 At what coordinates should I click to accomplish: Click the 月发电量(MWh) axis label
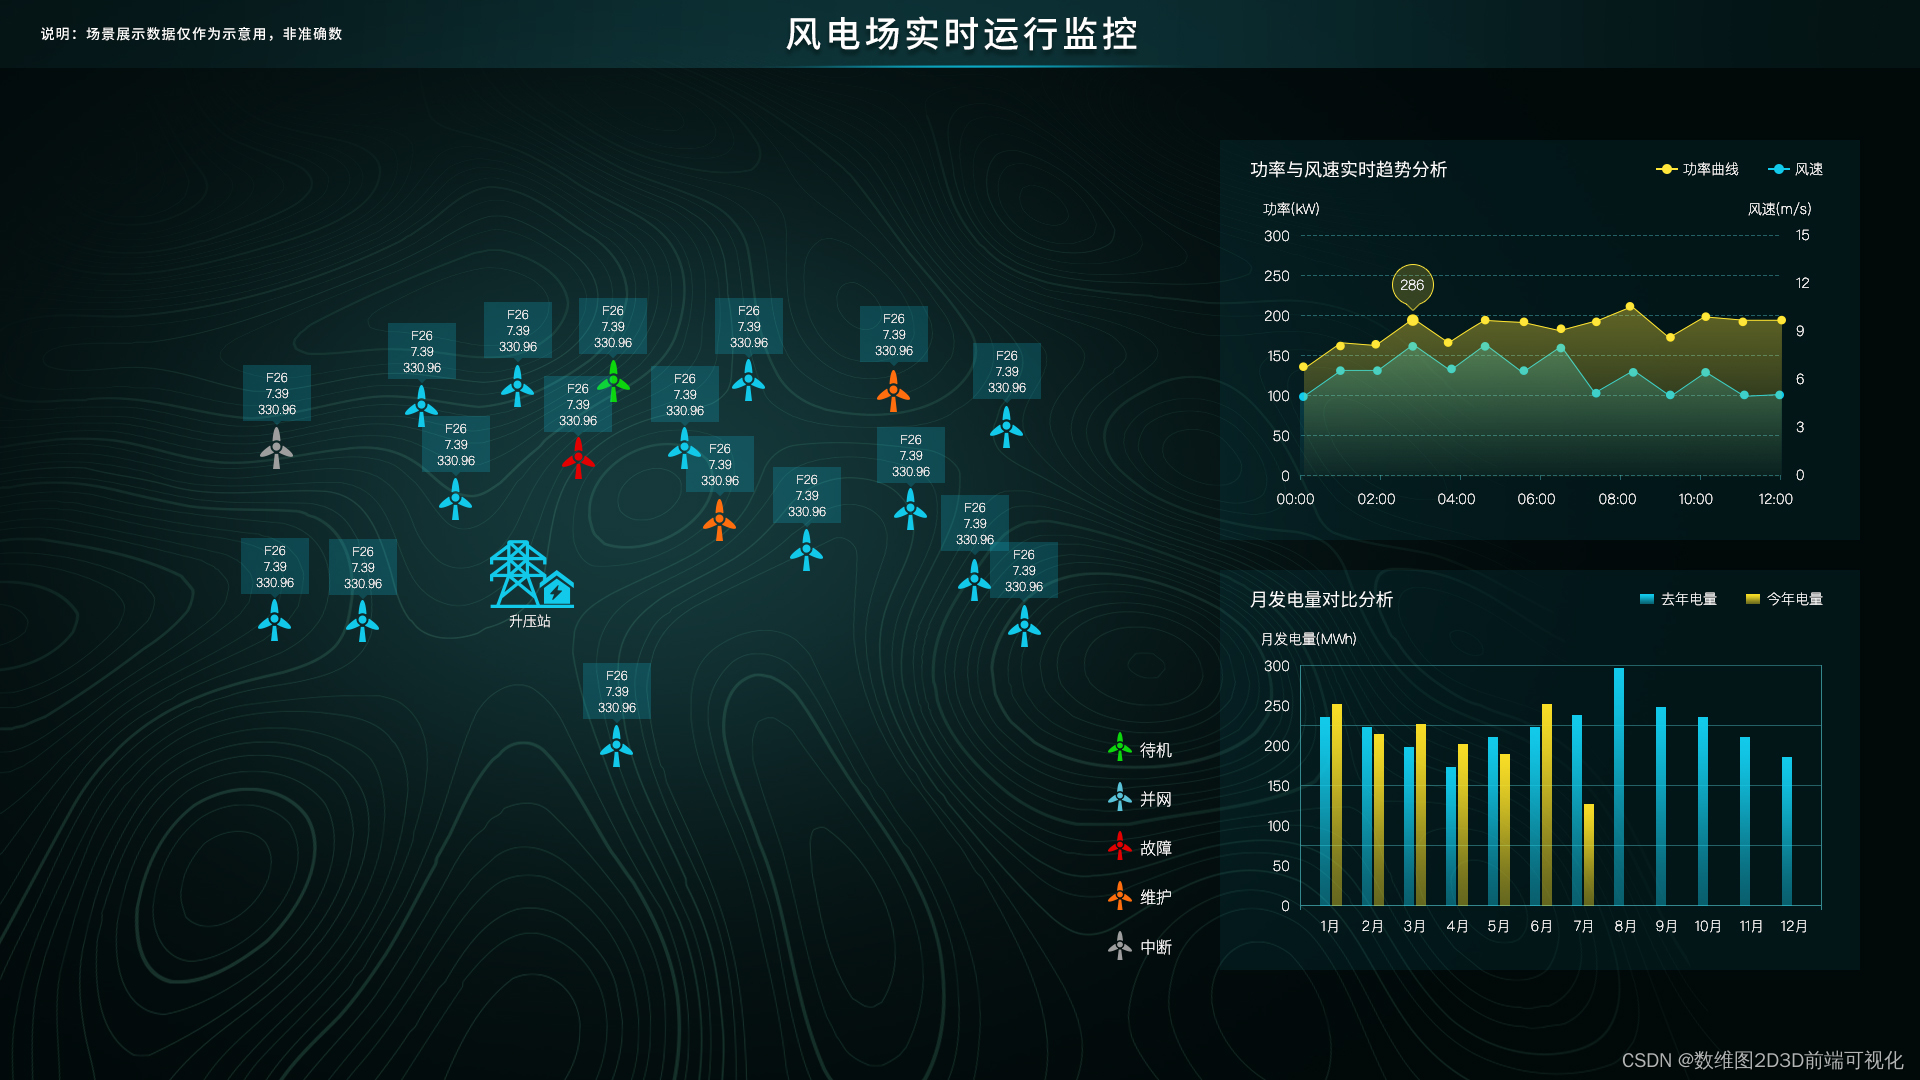click(1308, 639)
